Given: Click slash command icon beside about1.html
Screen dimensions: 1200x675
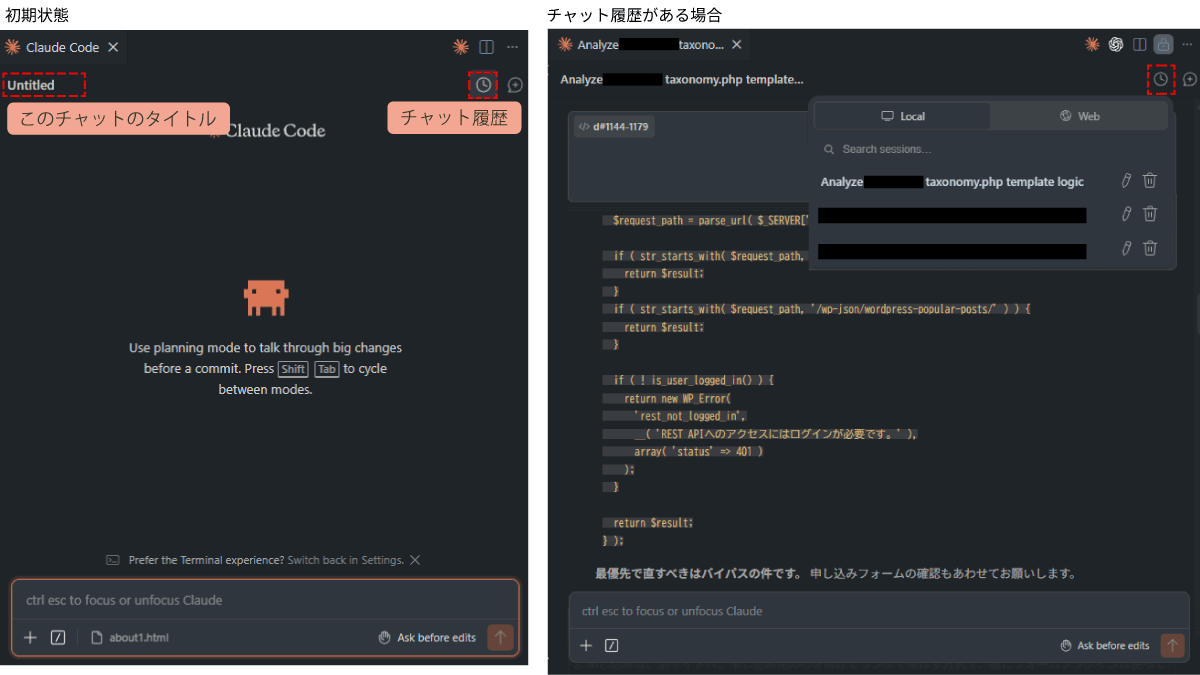Looking at the screenshot, I should pyautogui.click(x=58, y=637).
